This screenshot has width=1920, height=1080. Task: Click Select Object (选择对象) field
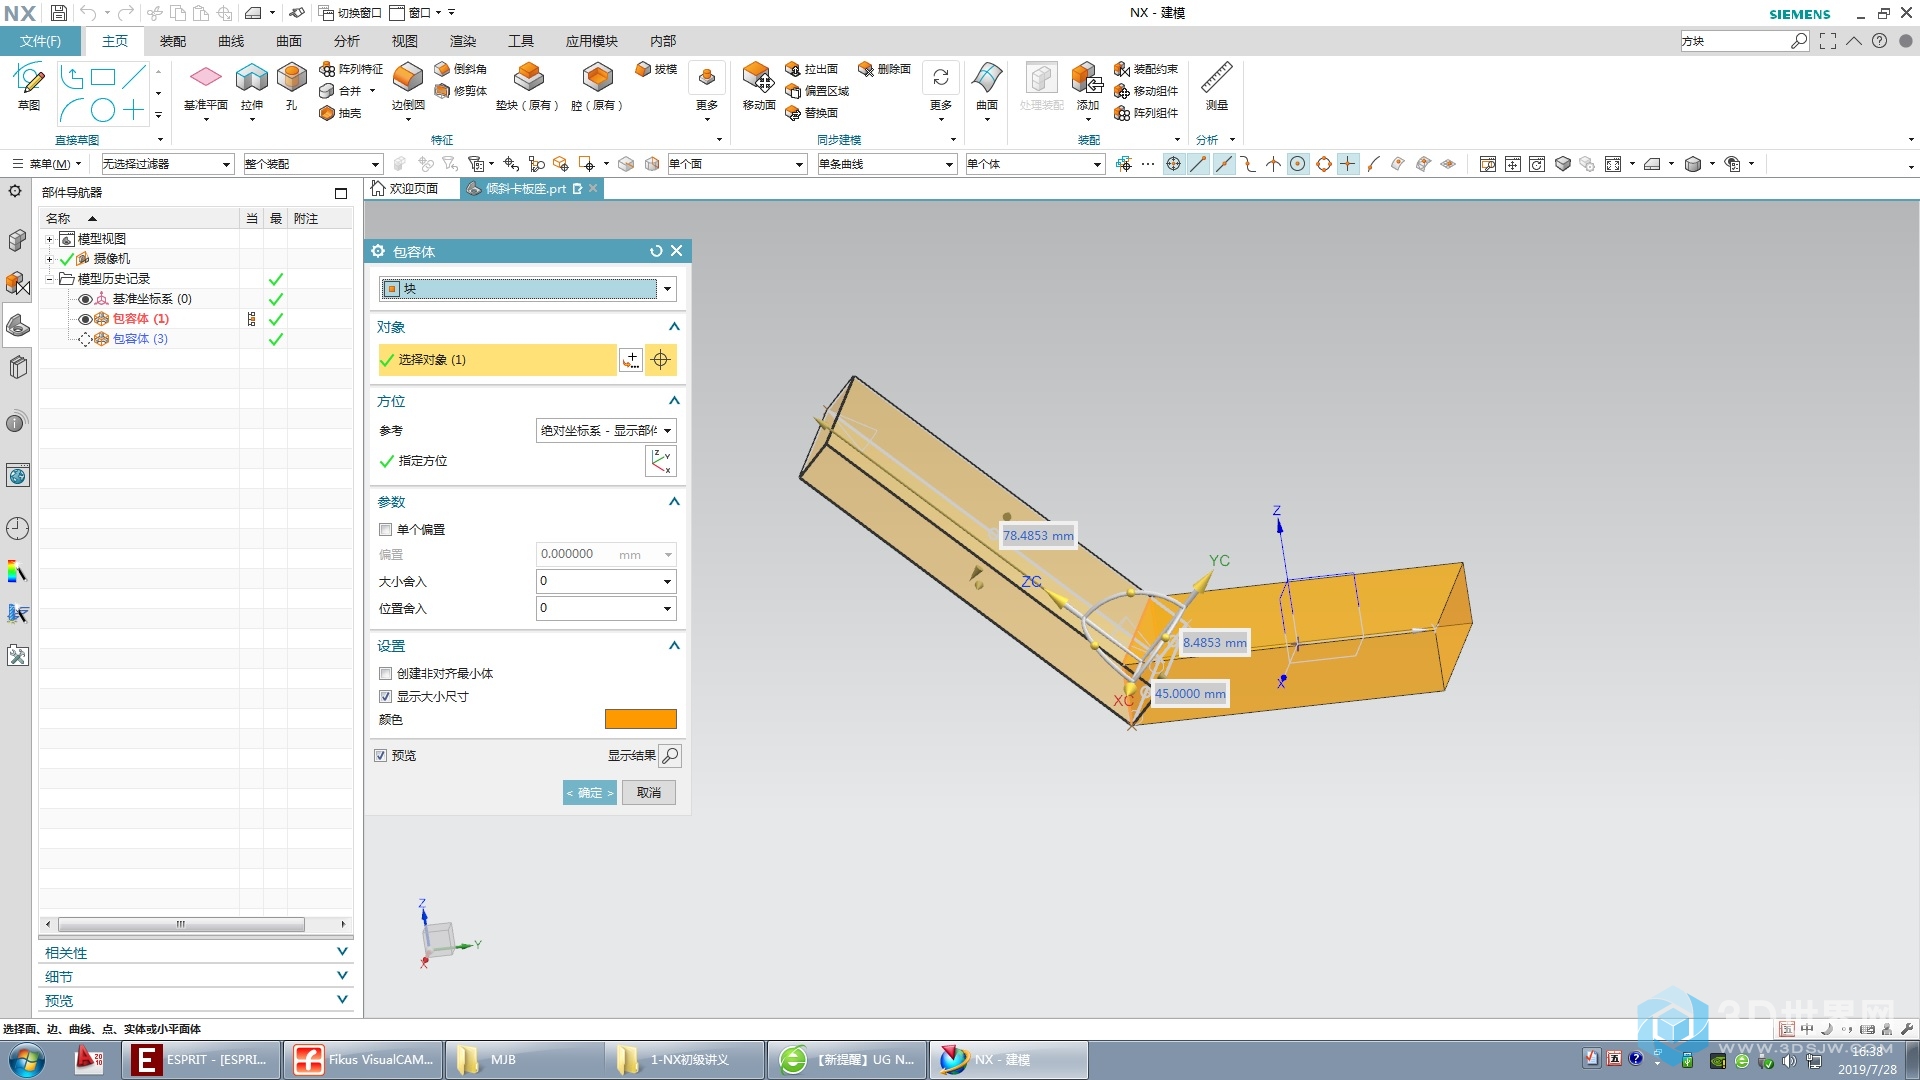[x=497, y=360]
